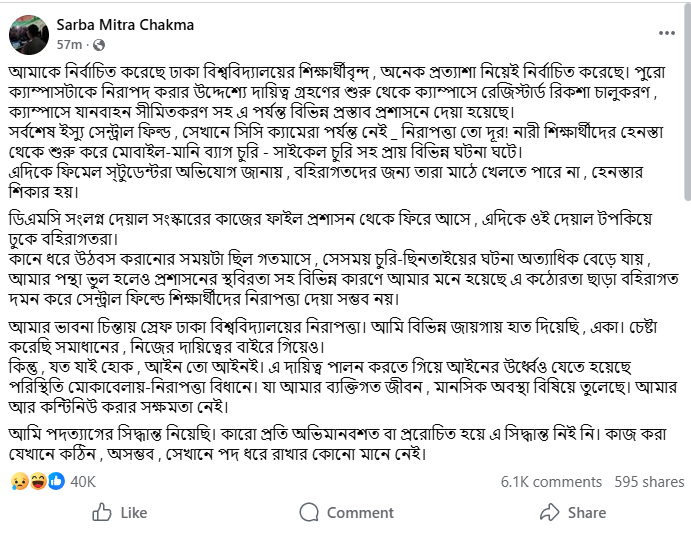The width and height of the screenshot is (691, 540).
Task: Open Sarba Mitra Chakma's profile name link
Action: pyautogui.click(x=125, y=25)
